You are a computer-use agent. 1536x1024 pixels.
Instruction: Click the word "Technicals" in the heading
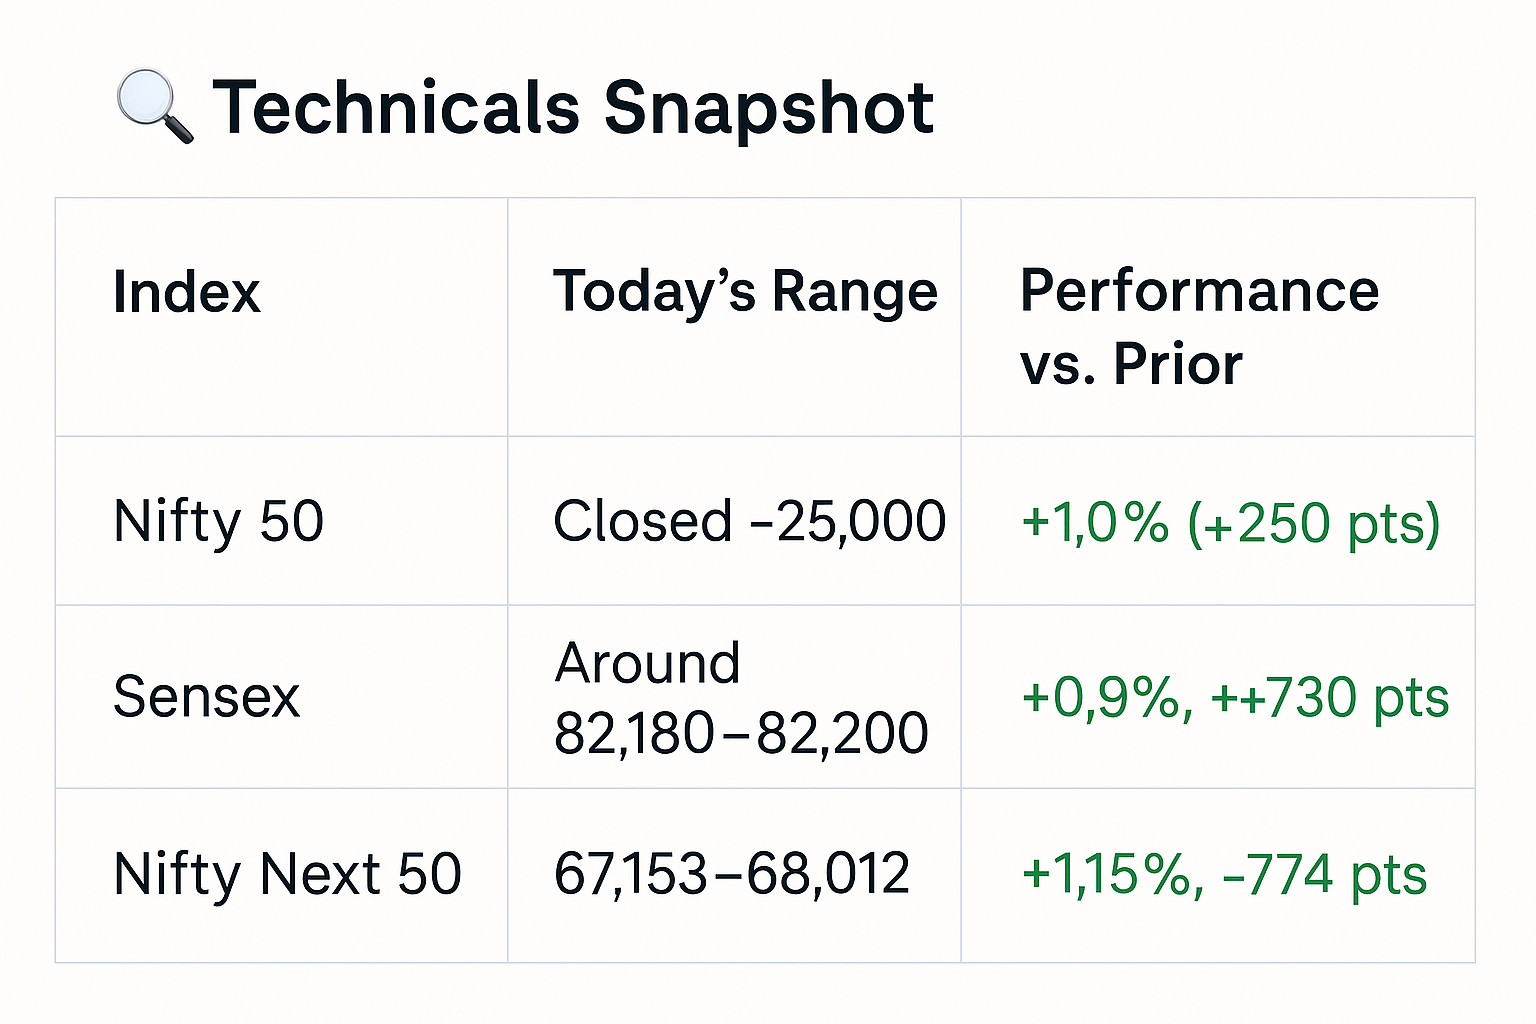396,107
